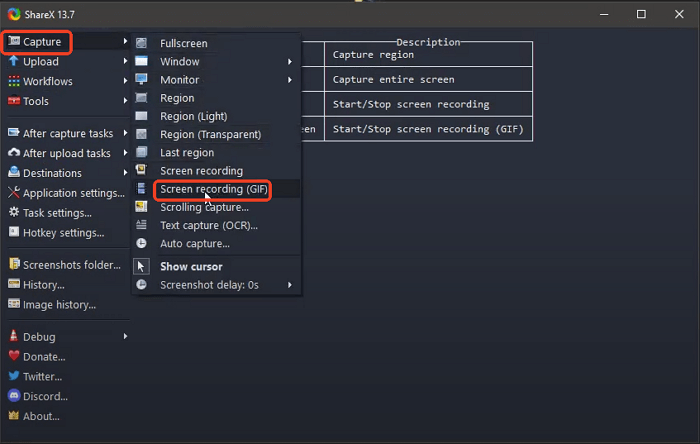Image resolution: width=700 pixels, height=444 pixels.
Task: Click the Text capture (OCR) icon
Action: [x=142, y=225]
